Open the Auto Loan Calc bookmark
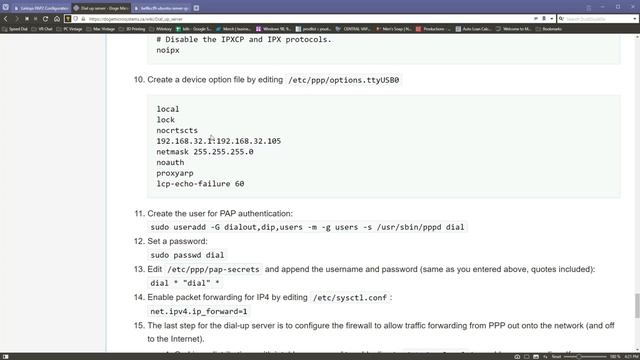640x360 pixels. coord(473,29)
